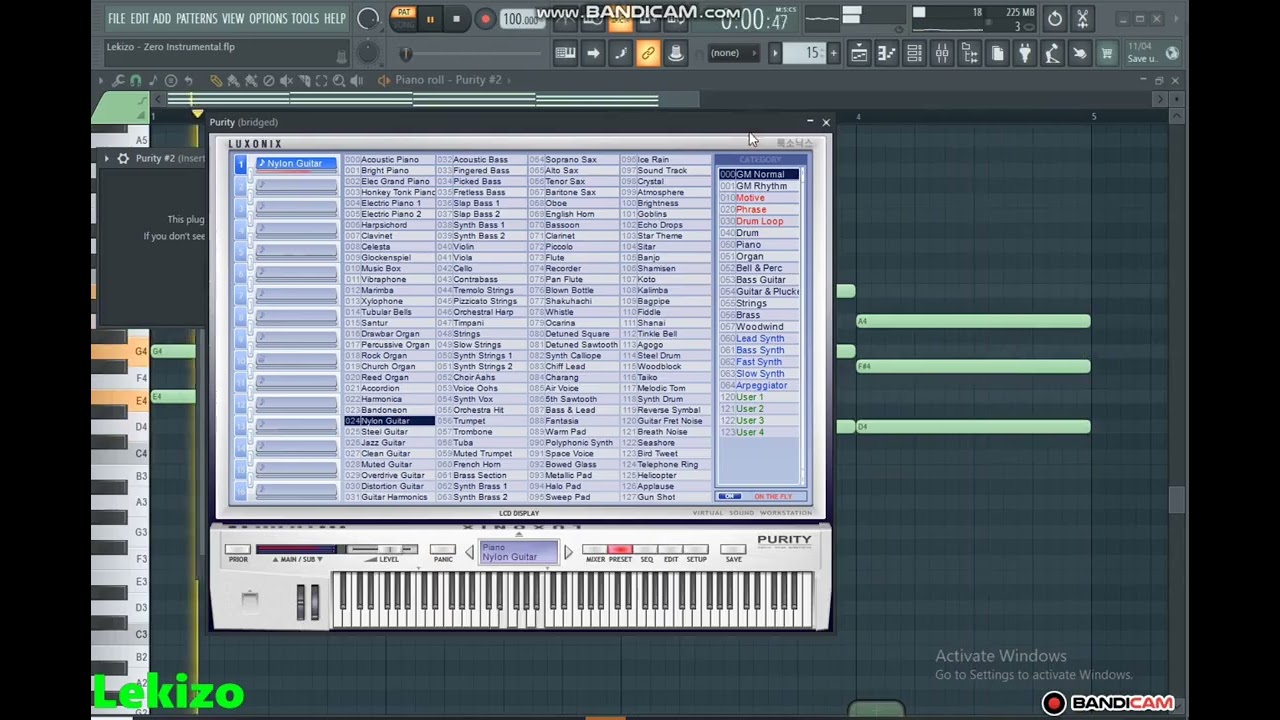The image size is (1280, 720).
Task: Toggle the record button
Action: [485, 19]
